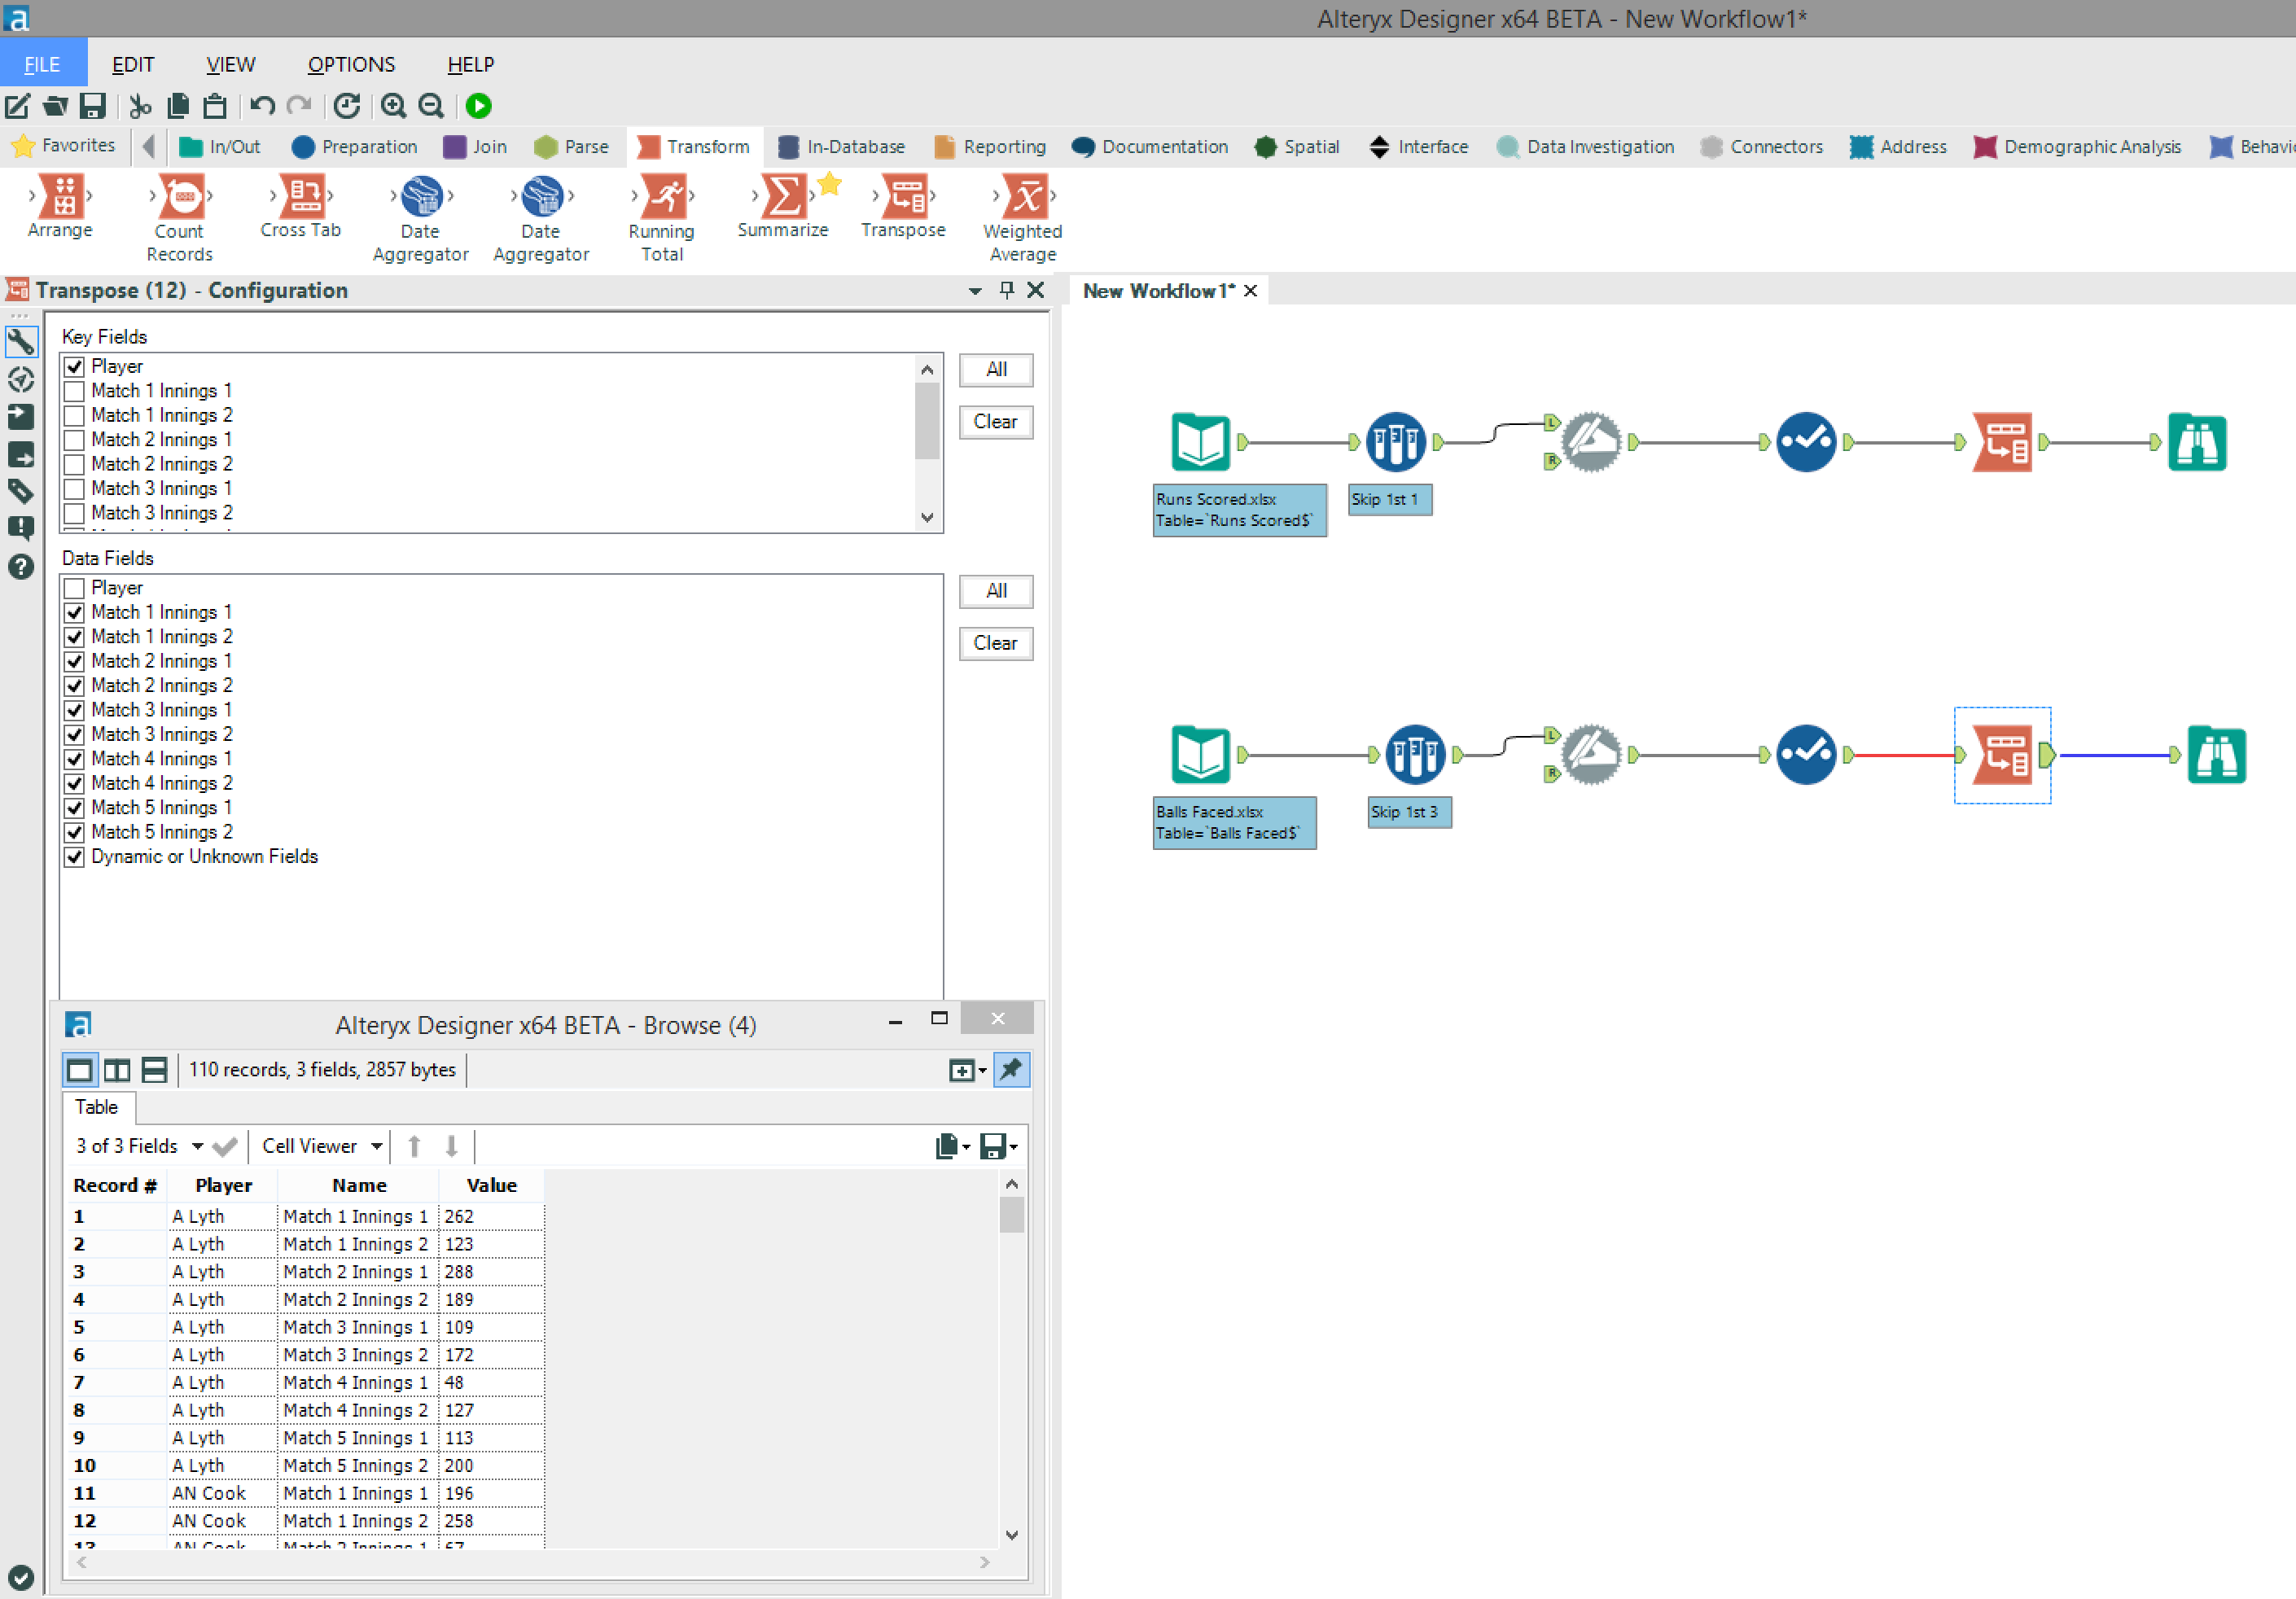Click the Data Fields All button
Image resolution: width=2296 pixels, height=1599 pixels.
click(x=996, y=592)
